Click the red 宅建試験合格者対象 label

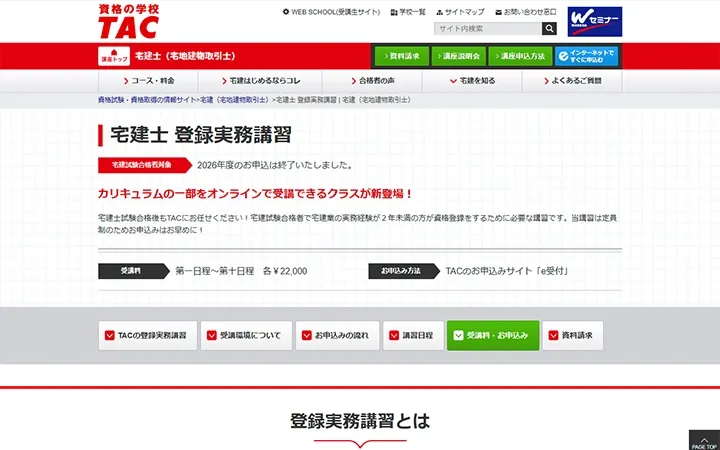tap(145, 165)
